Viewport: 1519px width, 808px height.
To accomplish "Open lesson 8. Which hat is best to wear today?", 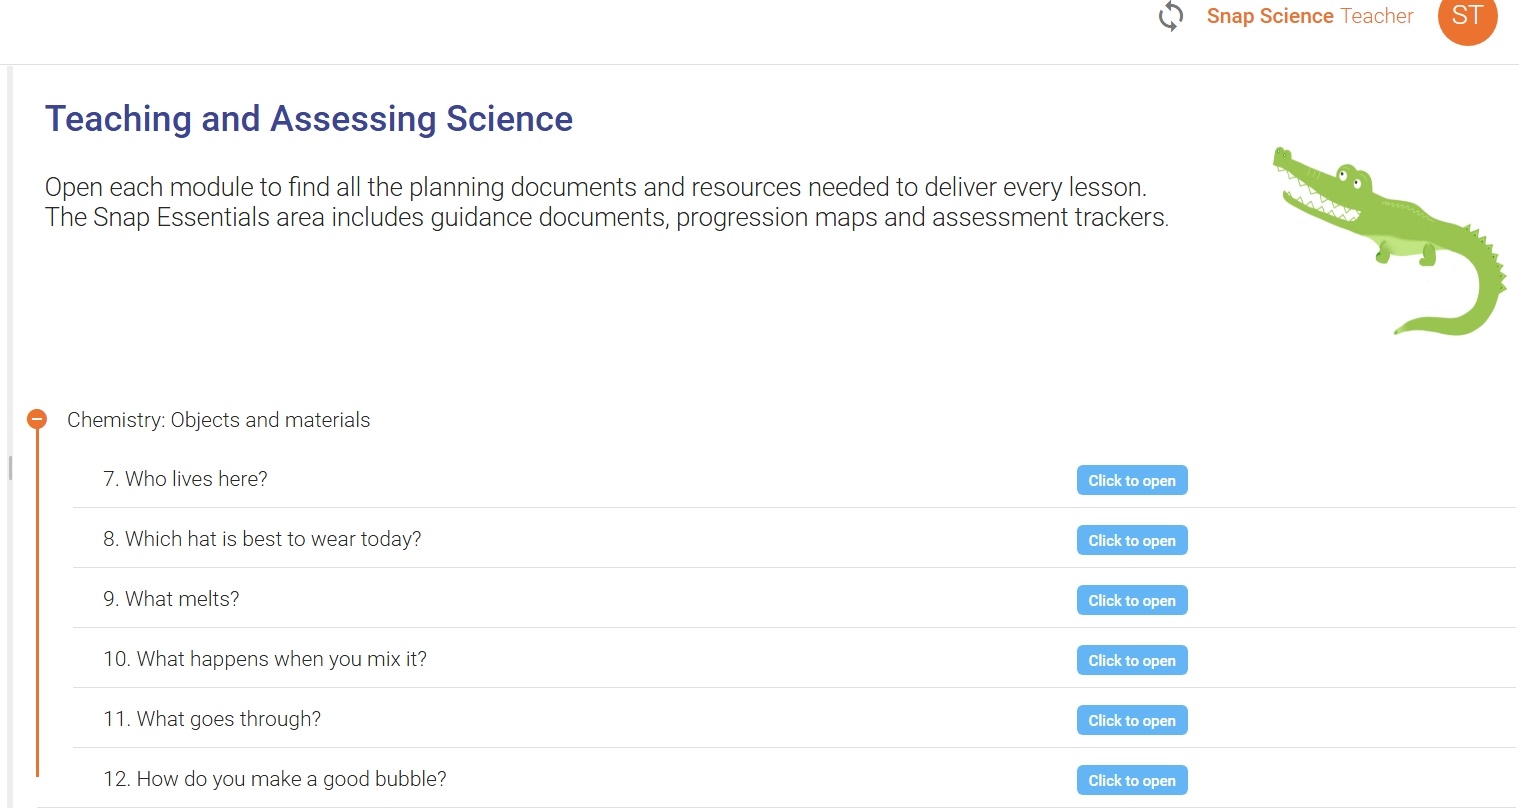I will pyautogui.click(x=1131, y=540).
